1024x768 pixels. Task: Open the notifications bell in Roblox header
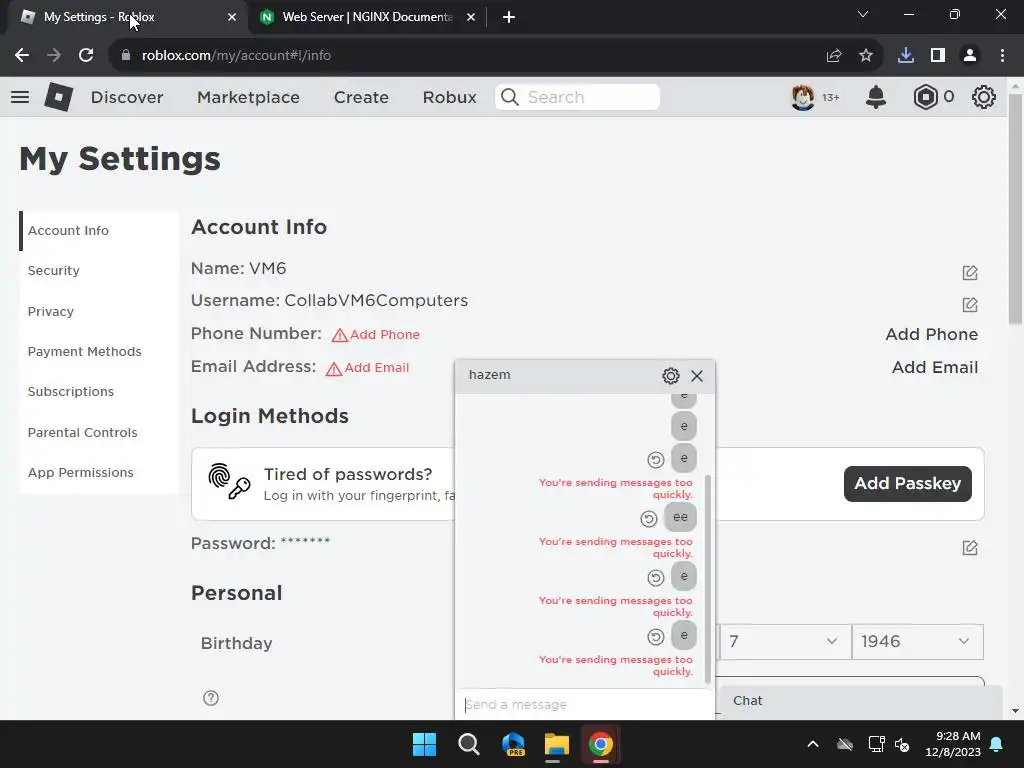point(876,97)
